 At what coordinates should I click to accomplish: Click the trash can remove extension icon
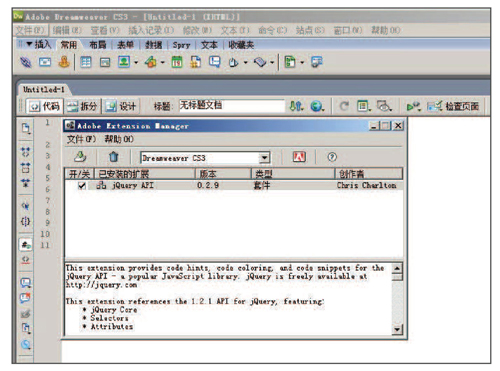tap(113, 157)
